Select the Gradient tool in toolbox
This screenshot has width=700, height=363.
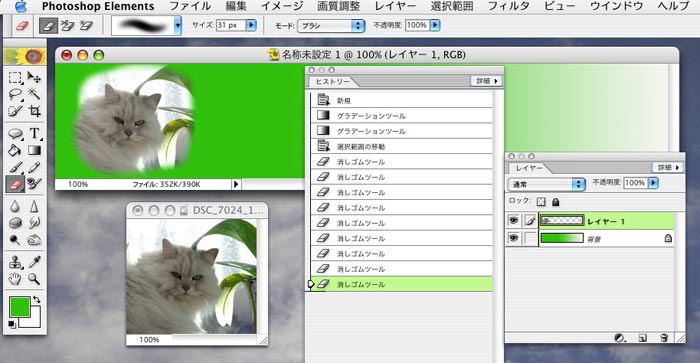(34, 150)
